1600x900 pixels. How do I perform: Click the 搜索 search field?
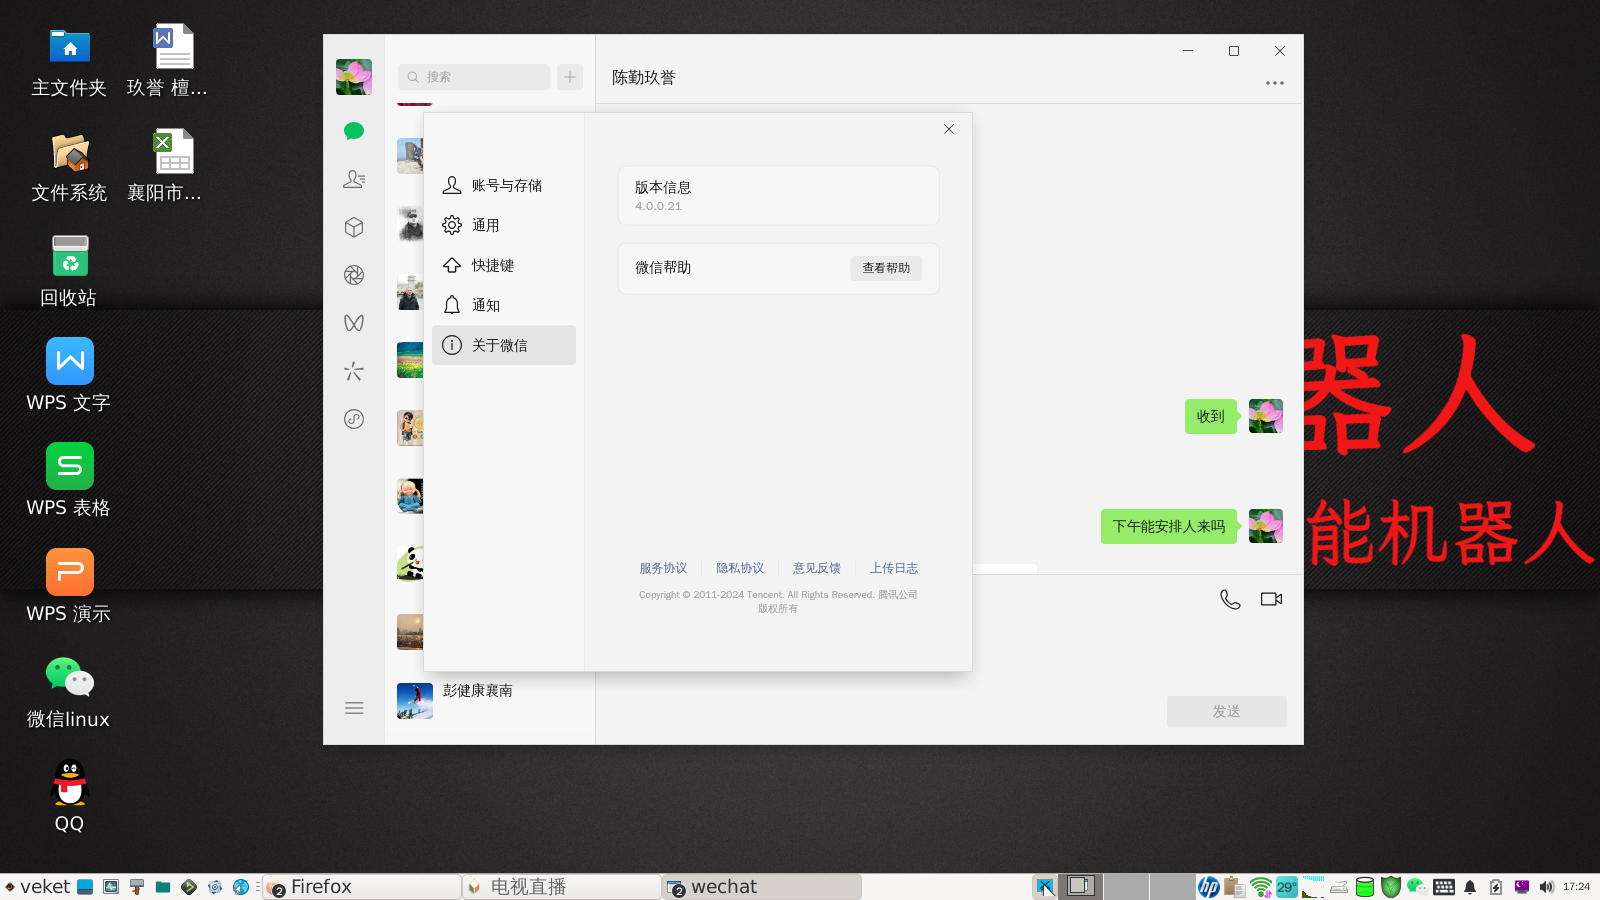coord(474,77)
